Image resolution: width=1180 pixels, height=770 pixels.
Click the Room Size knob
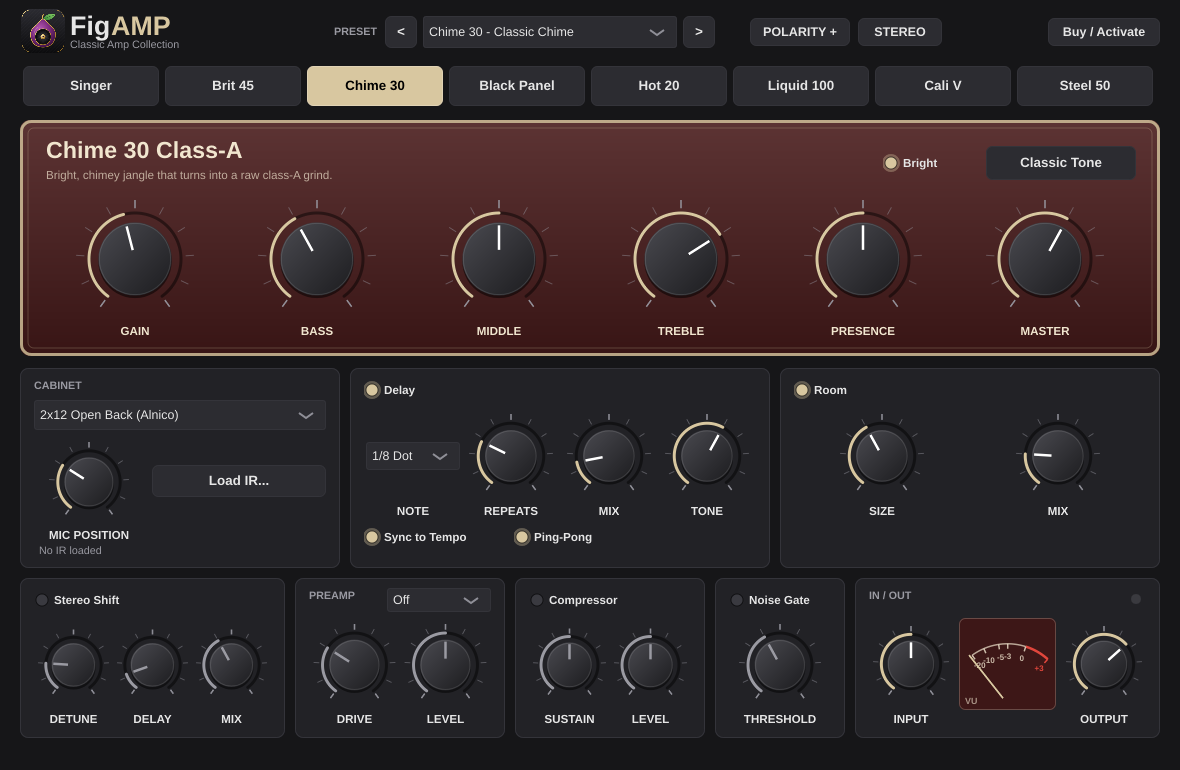click(x=882, y=455)
